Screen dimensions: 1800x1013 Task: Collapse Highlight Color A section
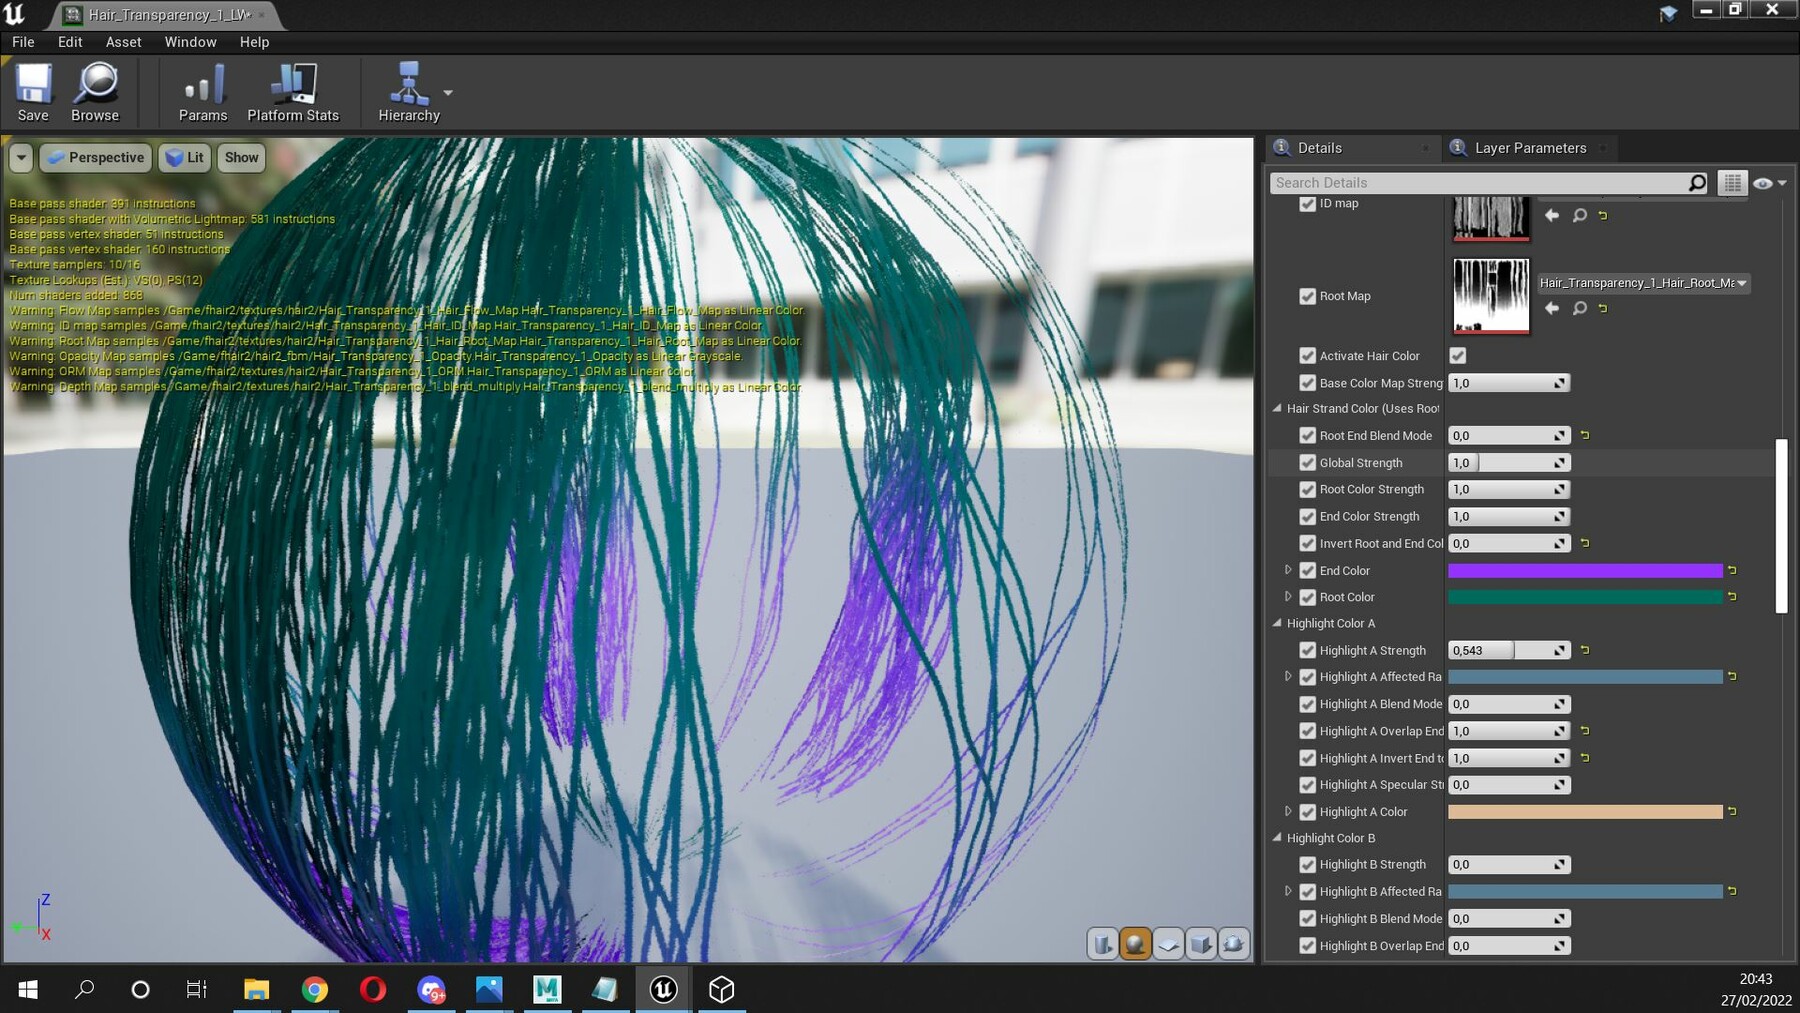[1277, 623]
